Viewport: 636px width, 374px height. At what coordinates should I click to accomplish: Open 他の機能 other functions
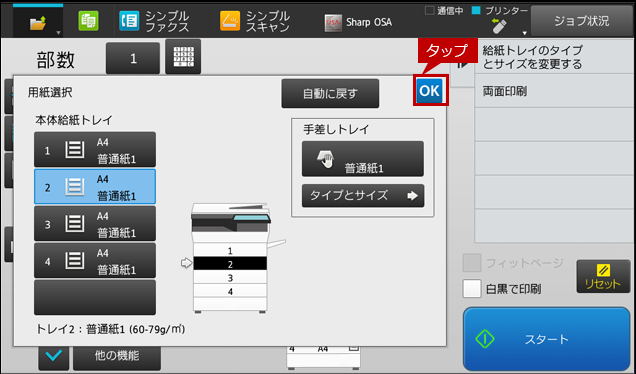pyautogui.click(x=117, y=357)
